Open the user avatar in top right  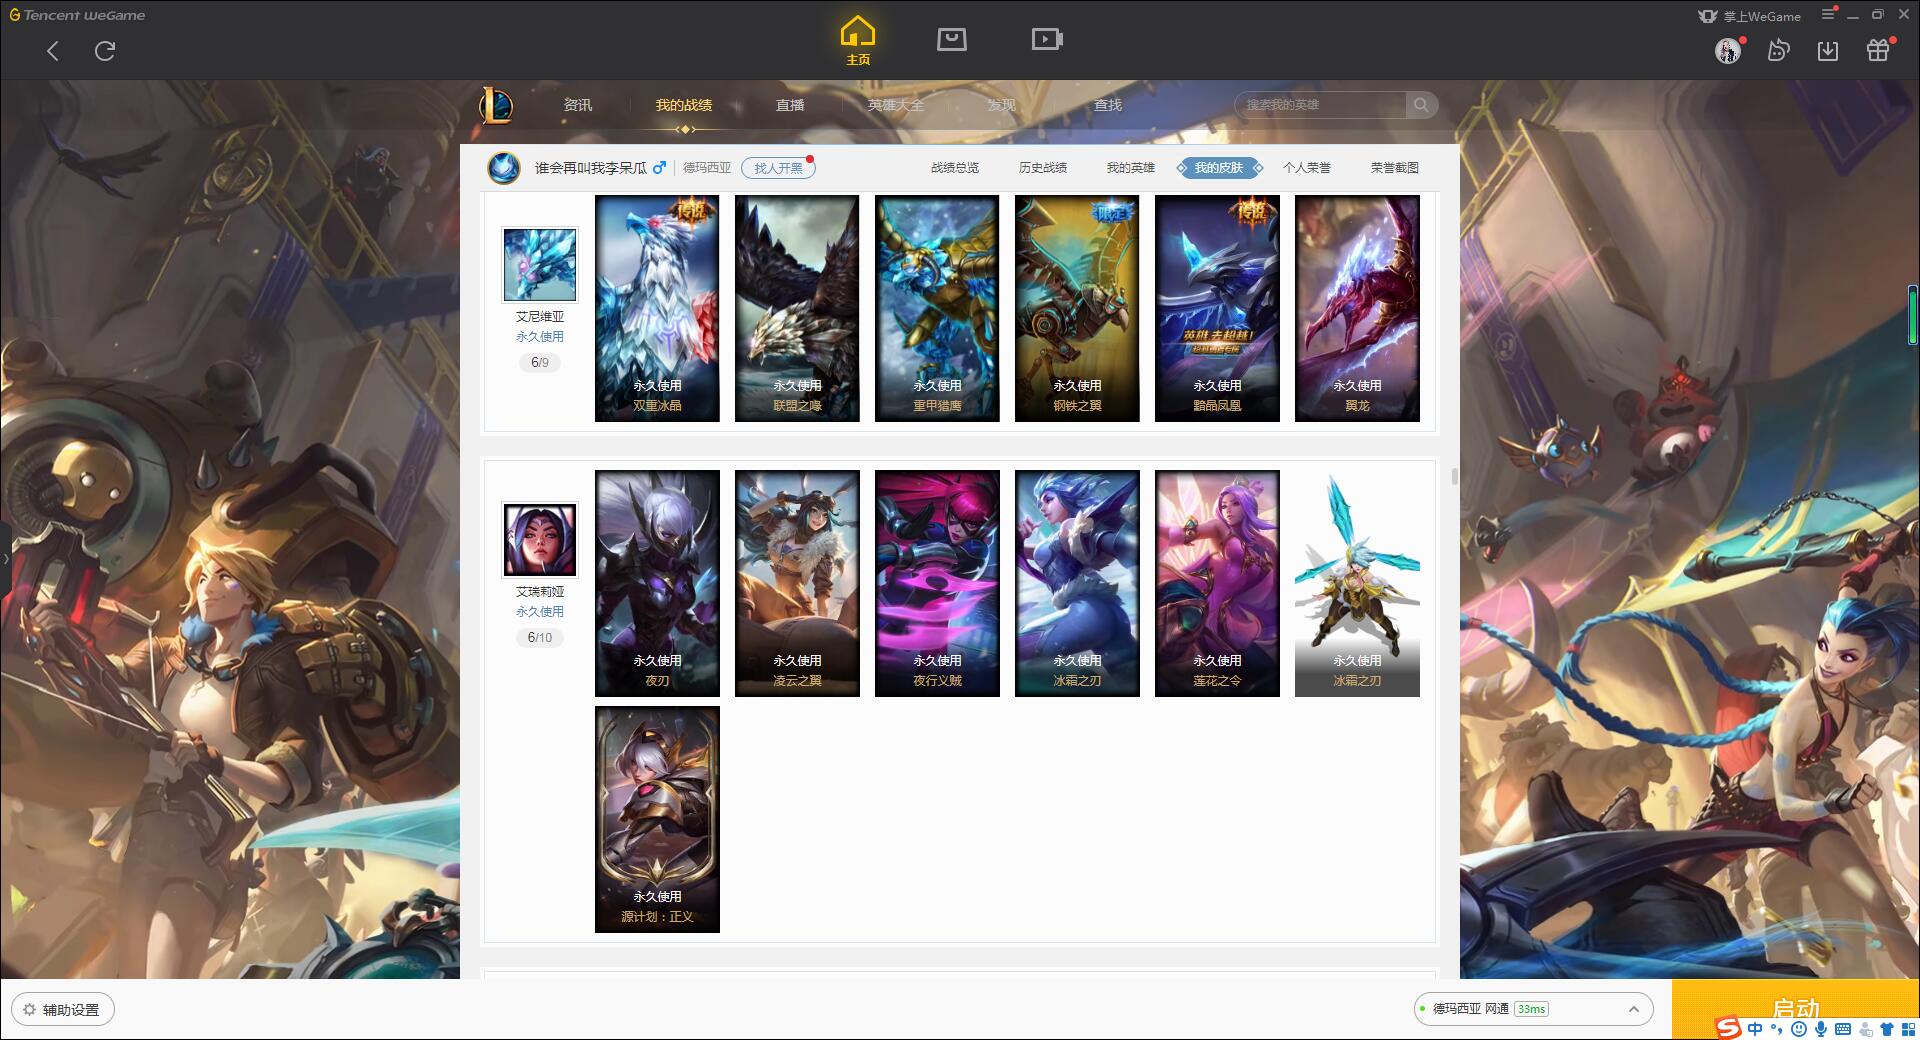(x=1728, y=50)
